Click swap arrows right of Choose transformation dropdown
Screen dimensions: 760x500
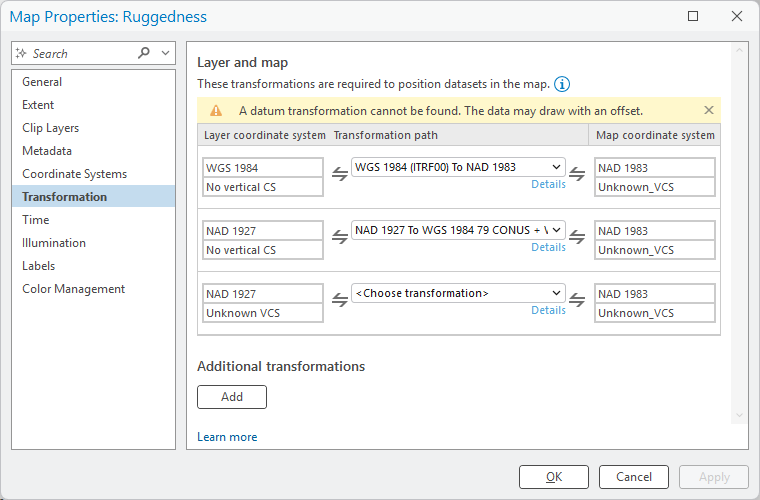[577, 299]
